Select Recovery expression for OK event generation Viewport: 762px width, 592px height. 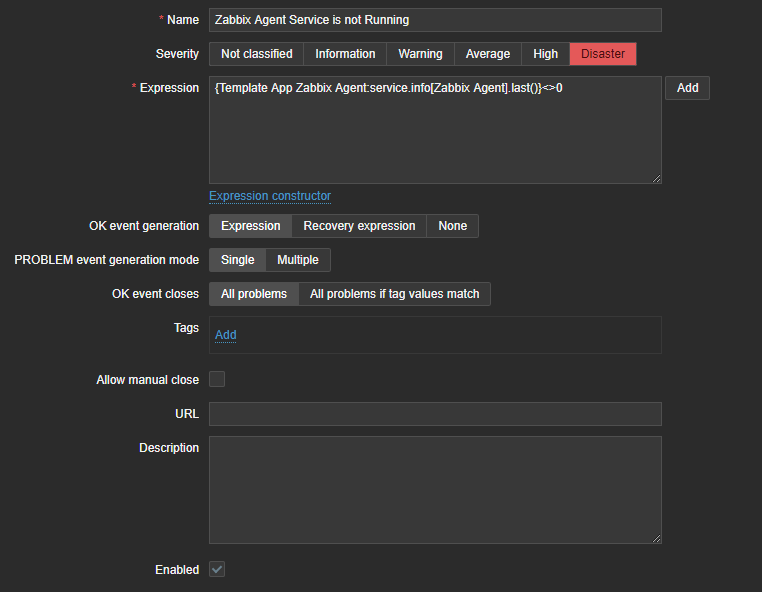click(x=359, y=226)
